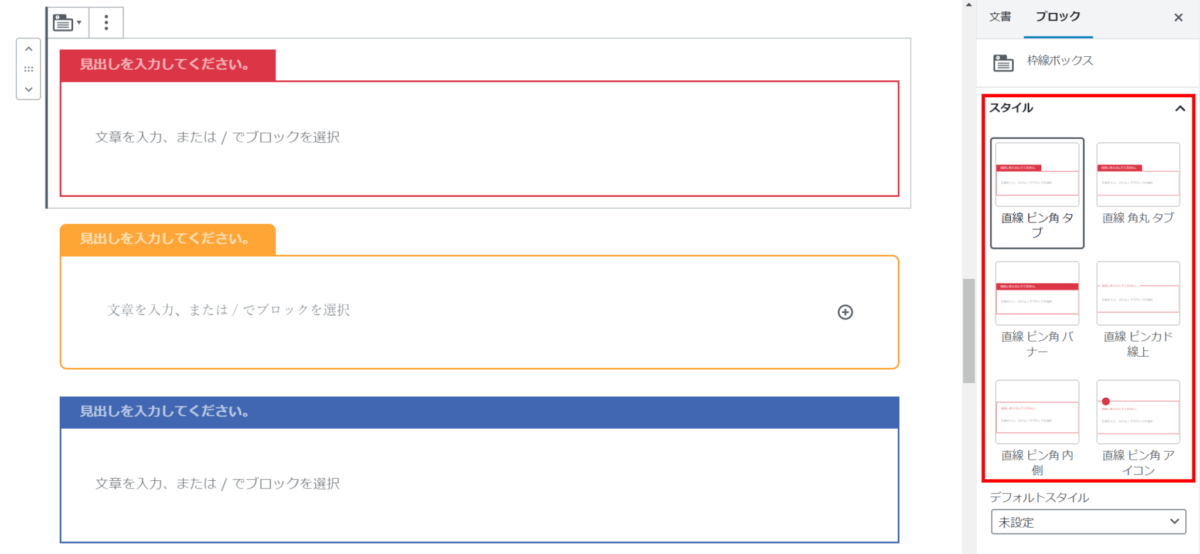Close the settings sidebar
This screenshot has width=1200, height=554.
(1178, 17)
